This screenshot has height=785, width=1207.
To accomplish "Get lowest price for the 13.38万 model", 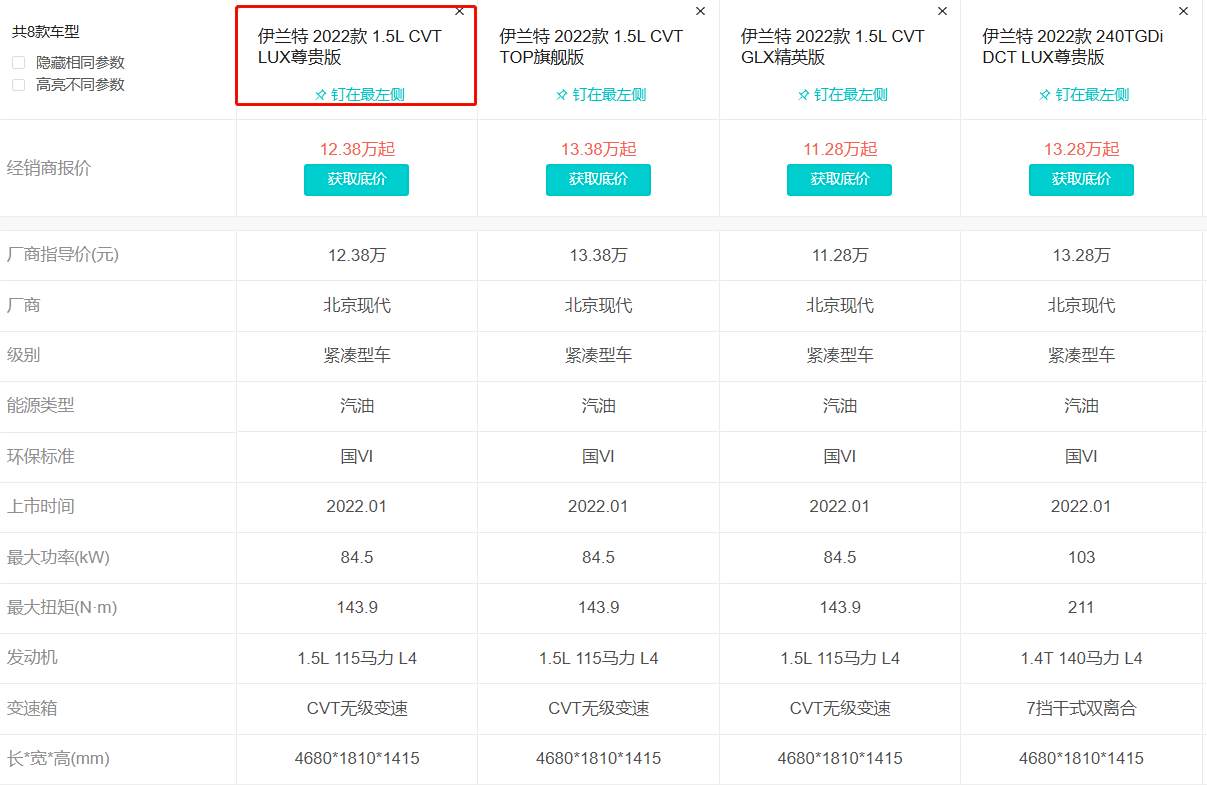I will click(598, 180).
